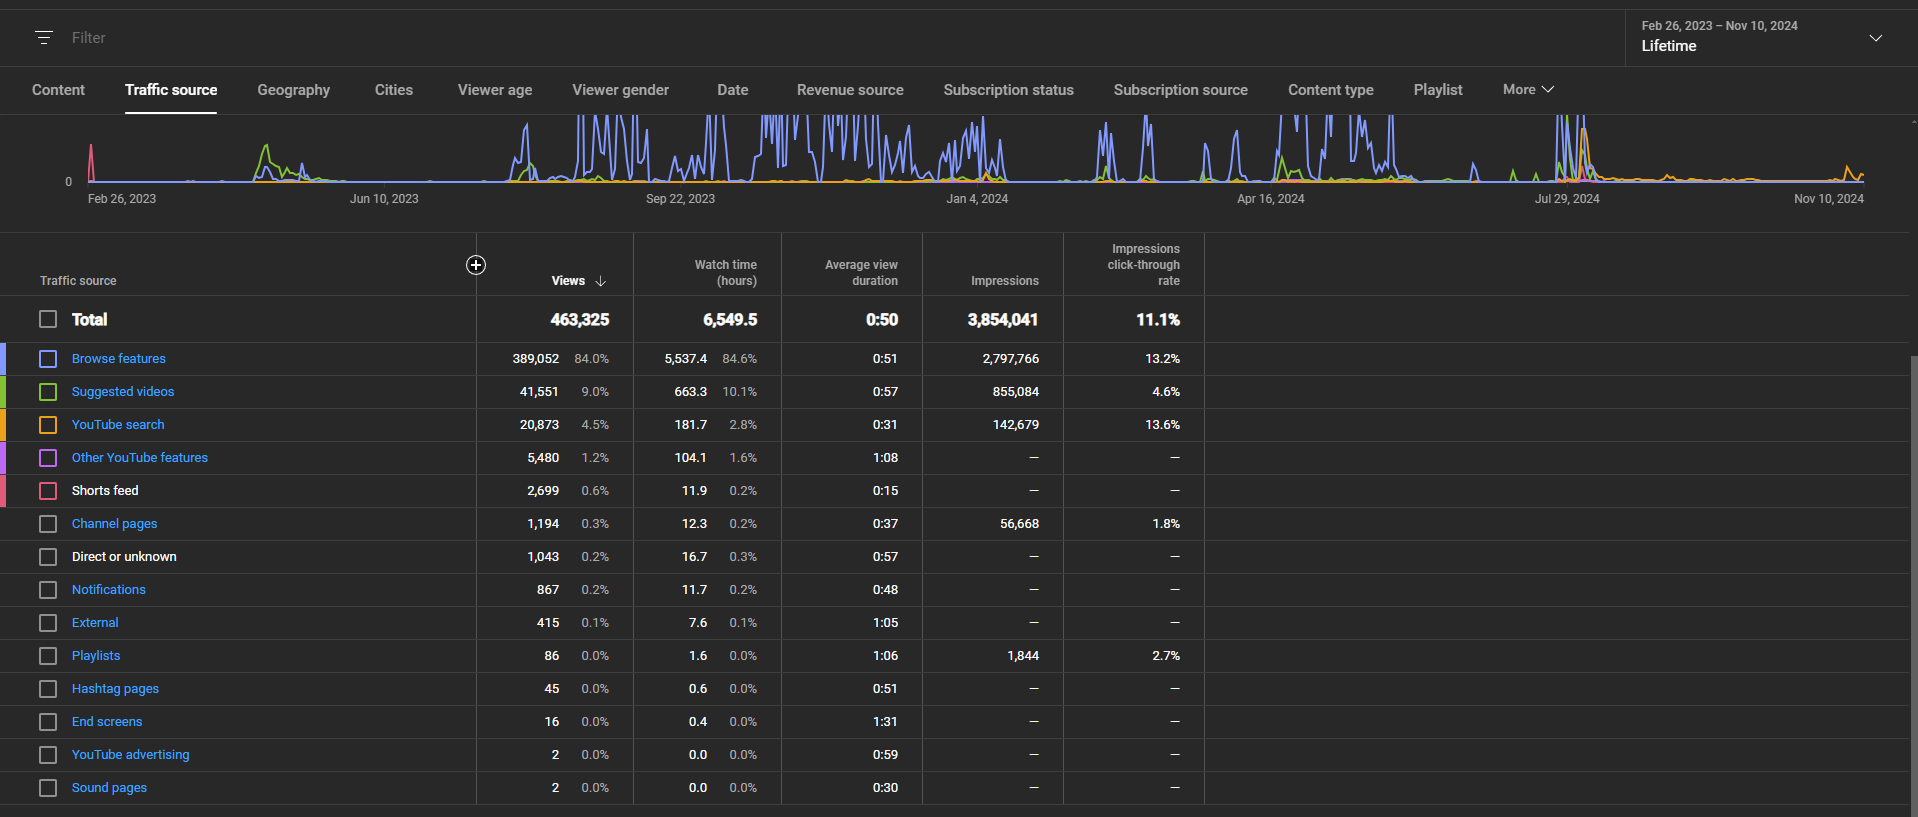
Task: Open the Other YouTube features link
Action: tap(140, 458)
